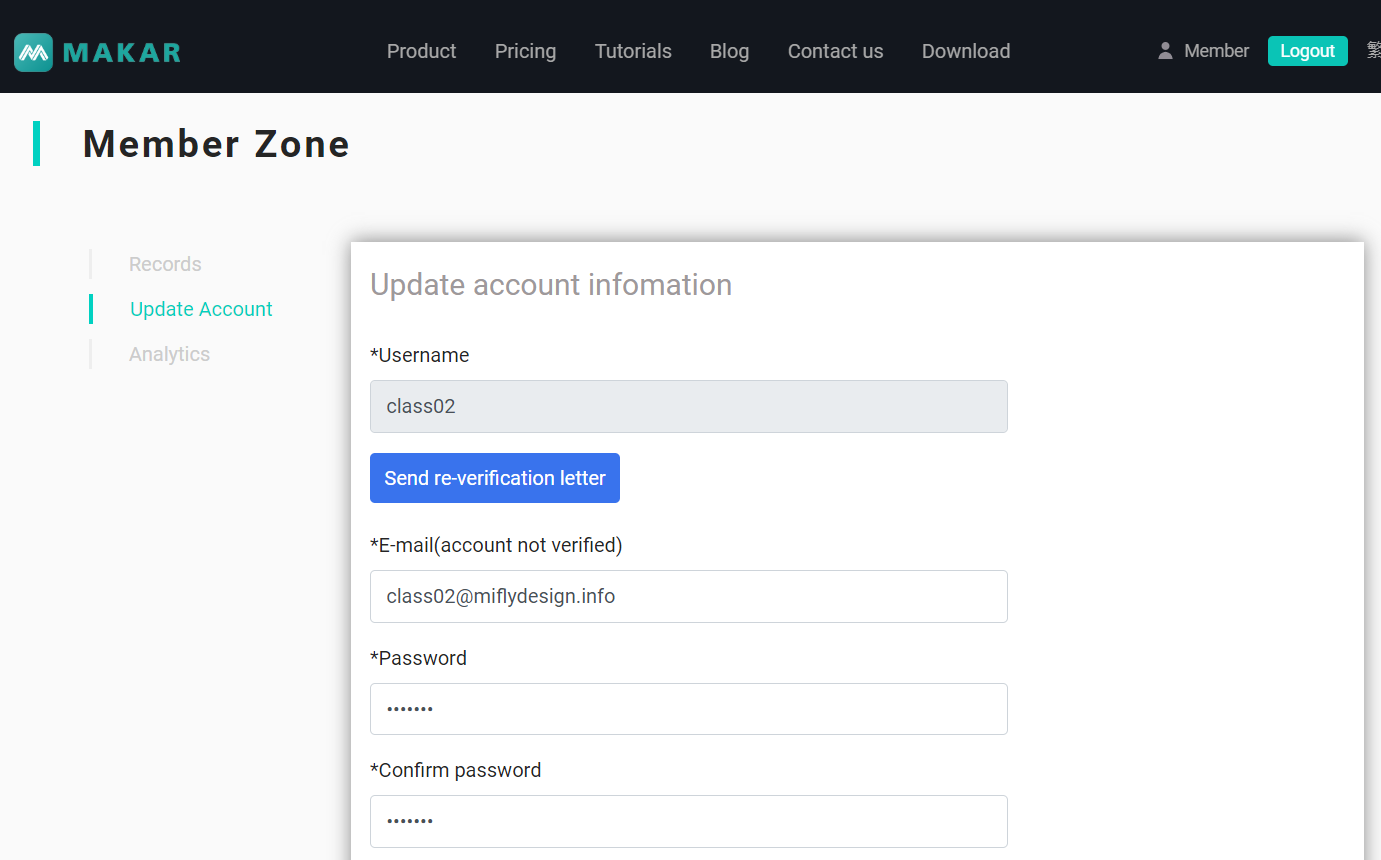Screen dimensions: 1381x860
Task: Click the Member link text
Action: (1216, 51)
